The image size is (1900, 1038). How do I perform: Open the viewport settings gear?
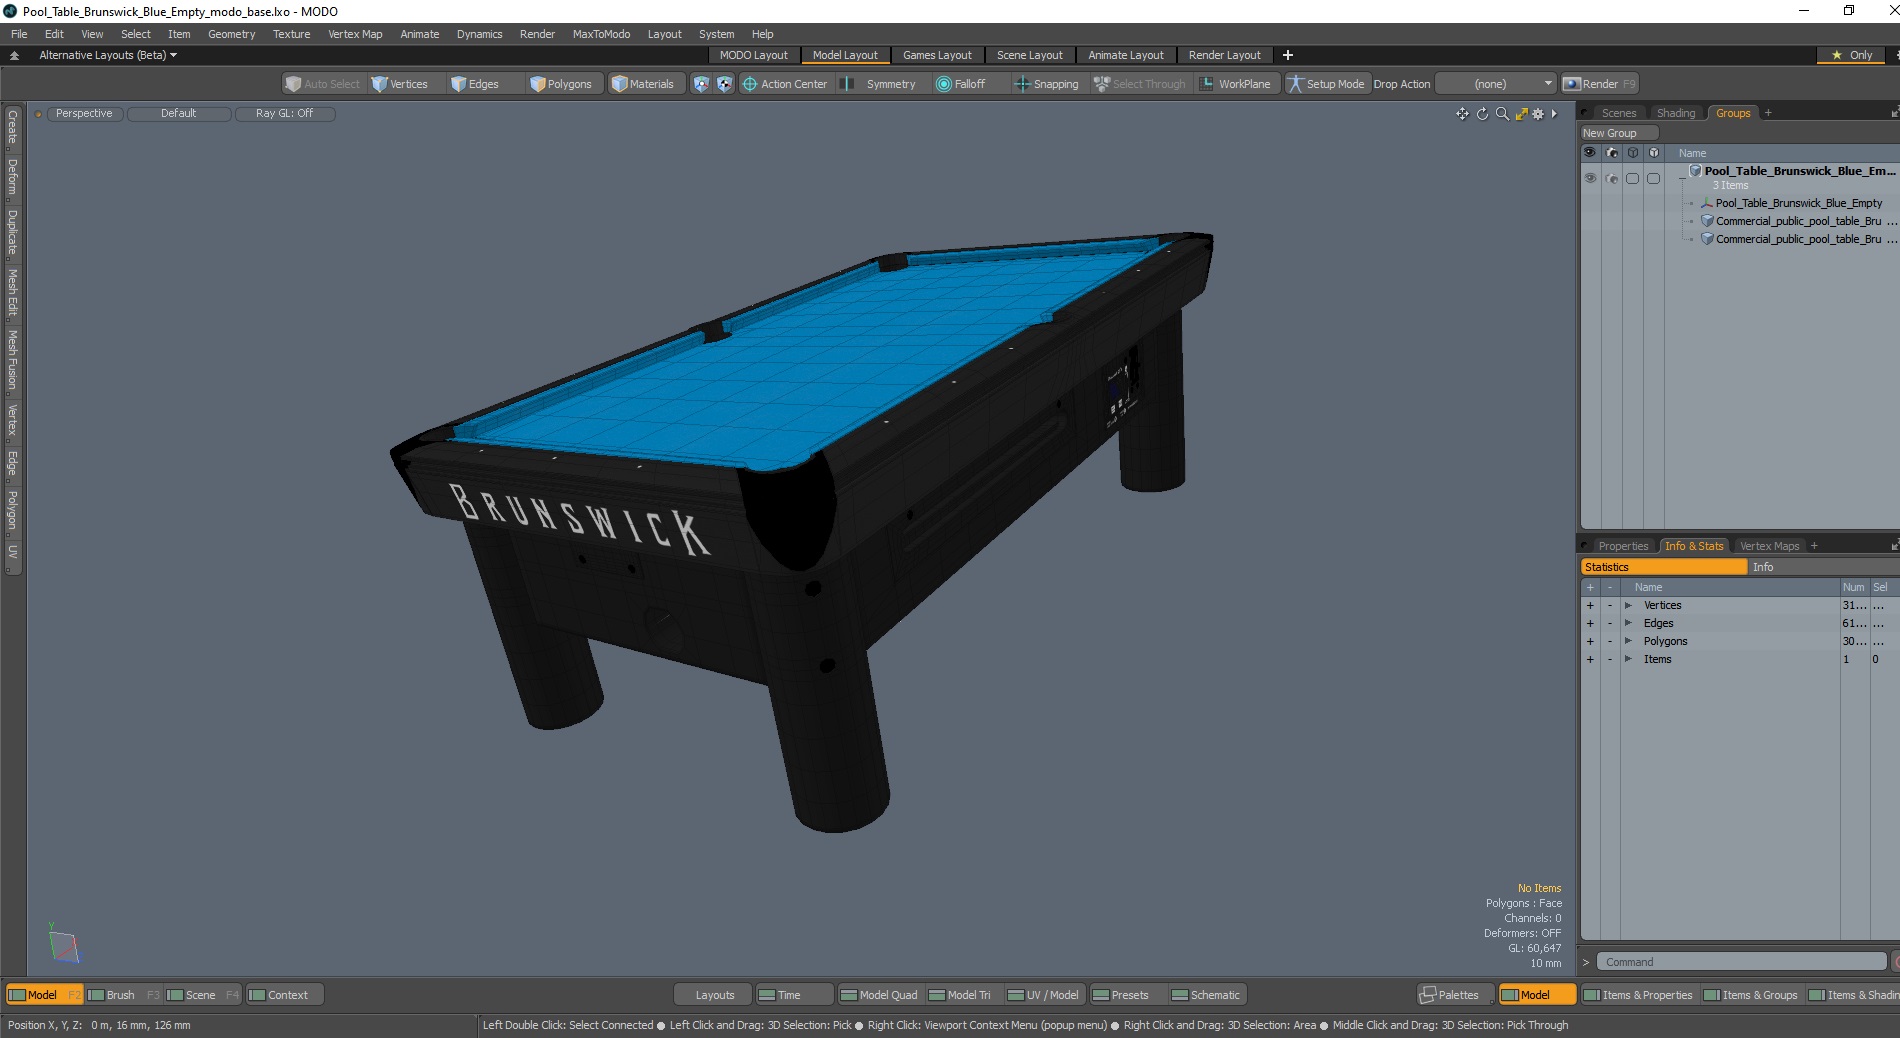tap(1538, 114)
